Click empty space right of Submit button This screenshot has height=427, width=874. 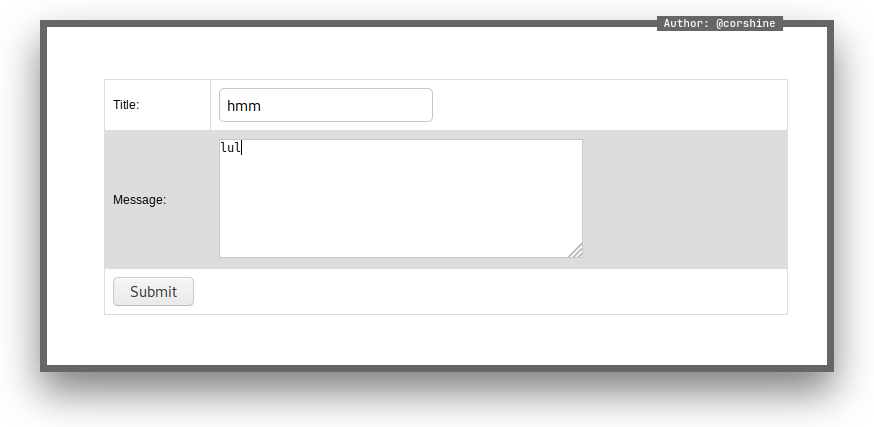pyautogui.click(x=490, y=292)
